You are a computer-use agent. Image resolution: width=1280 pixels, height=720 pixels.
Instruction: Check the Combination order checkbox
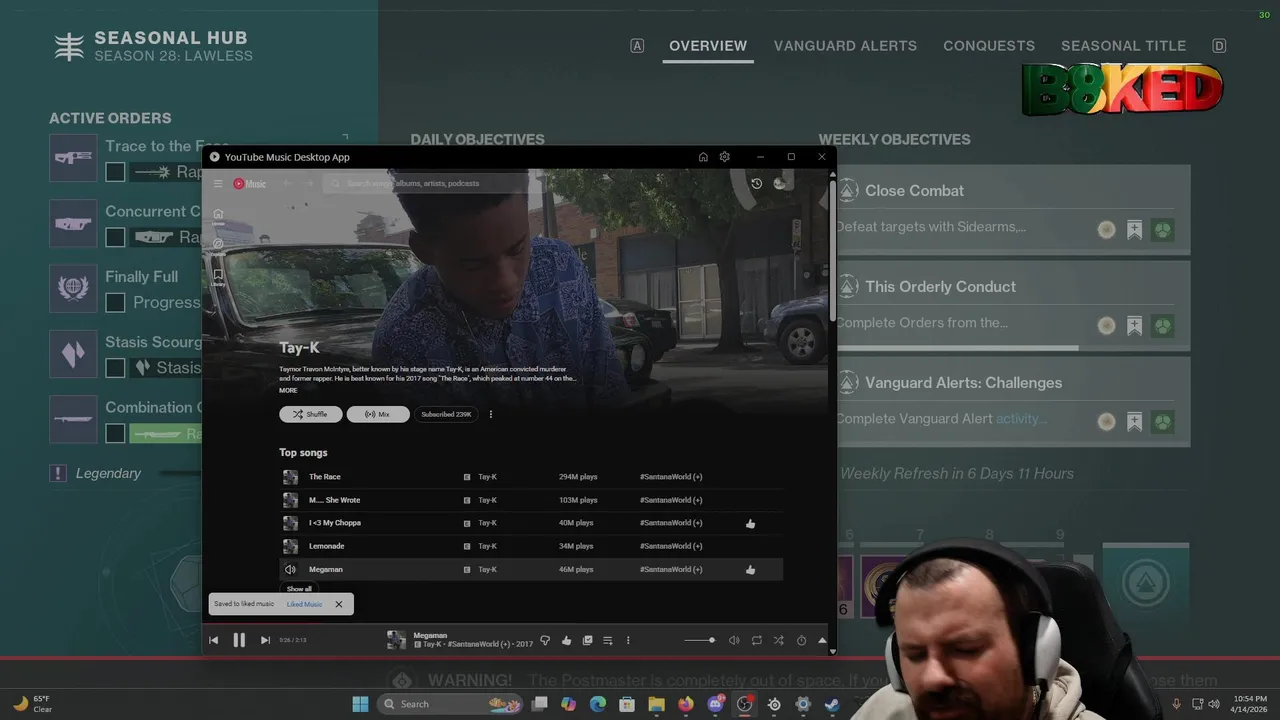(x=115, y=433)
